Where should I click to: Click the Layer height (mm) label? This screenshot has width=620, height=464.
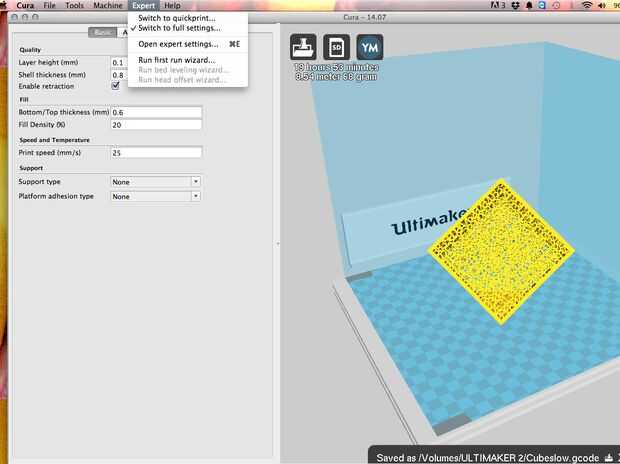[x=48, y=62]
